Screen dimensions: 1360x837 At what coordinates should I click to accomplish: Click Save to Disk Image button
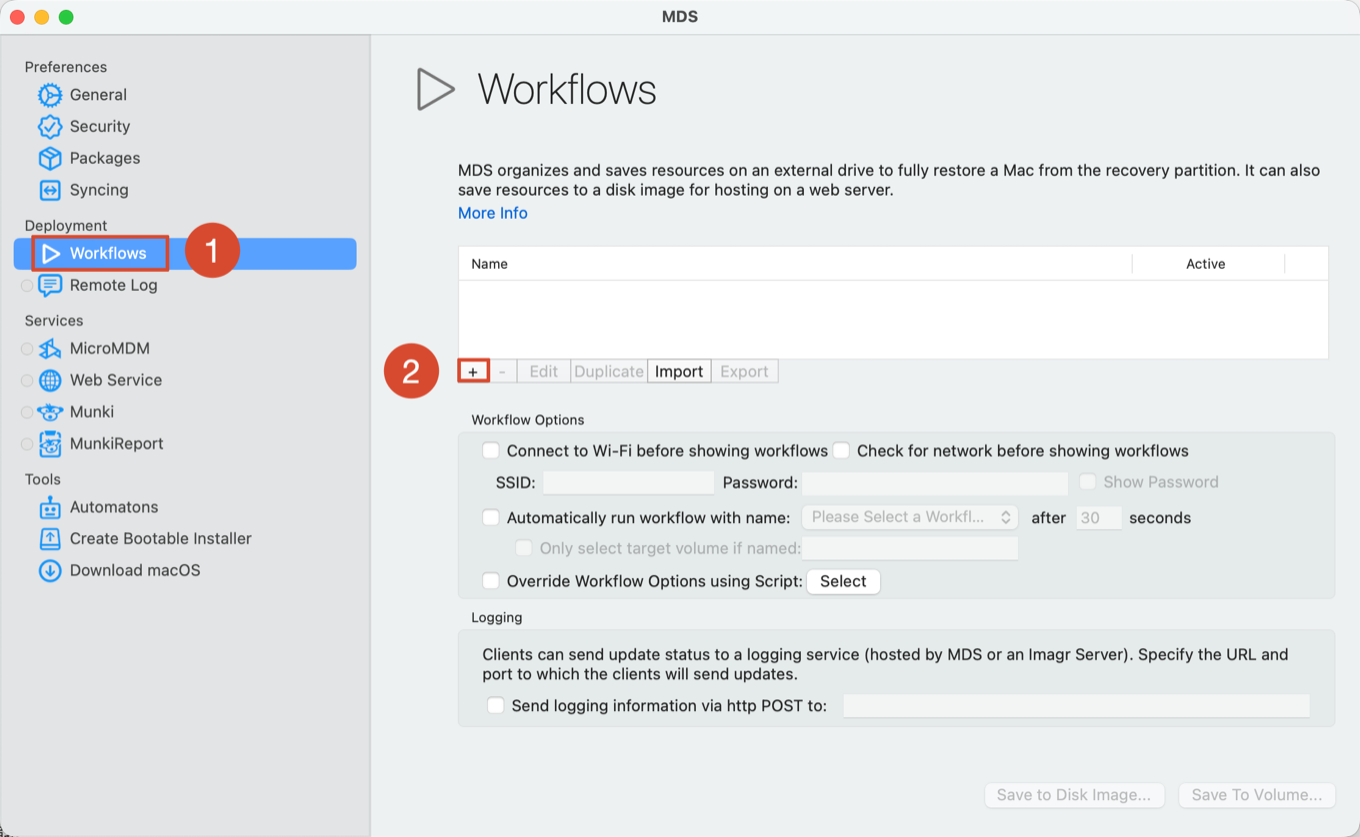click(1074, 795)
